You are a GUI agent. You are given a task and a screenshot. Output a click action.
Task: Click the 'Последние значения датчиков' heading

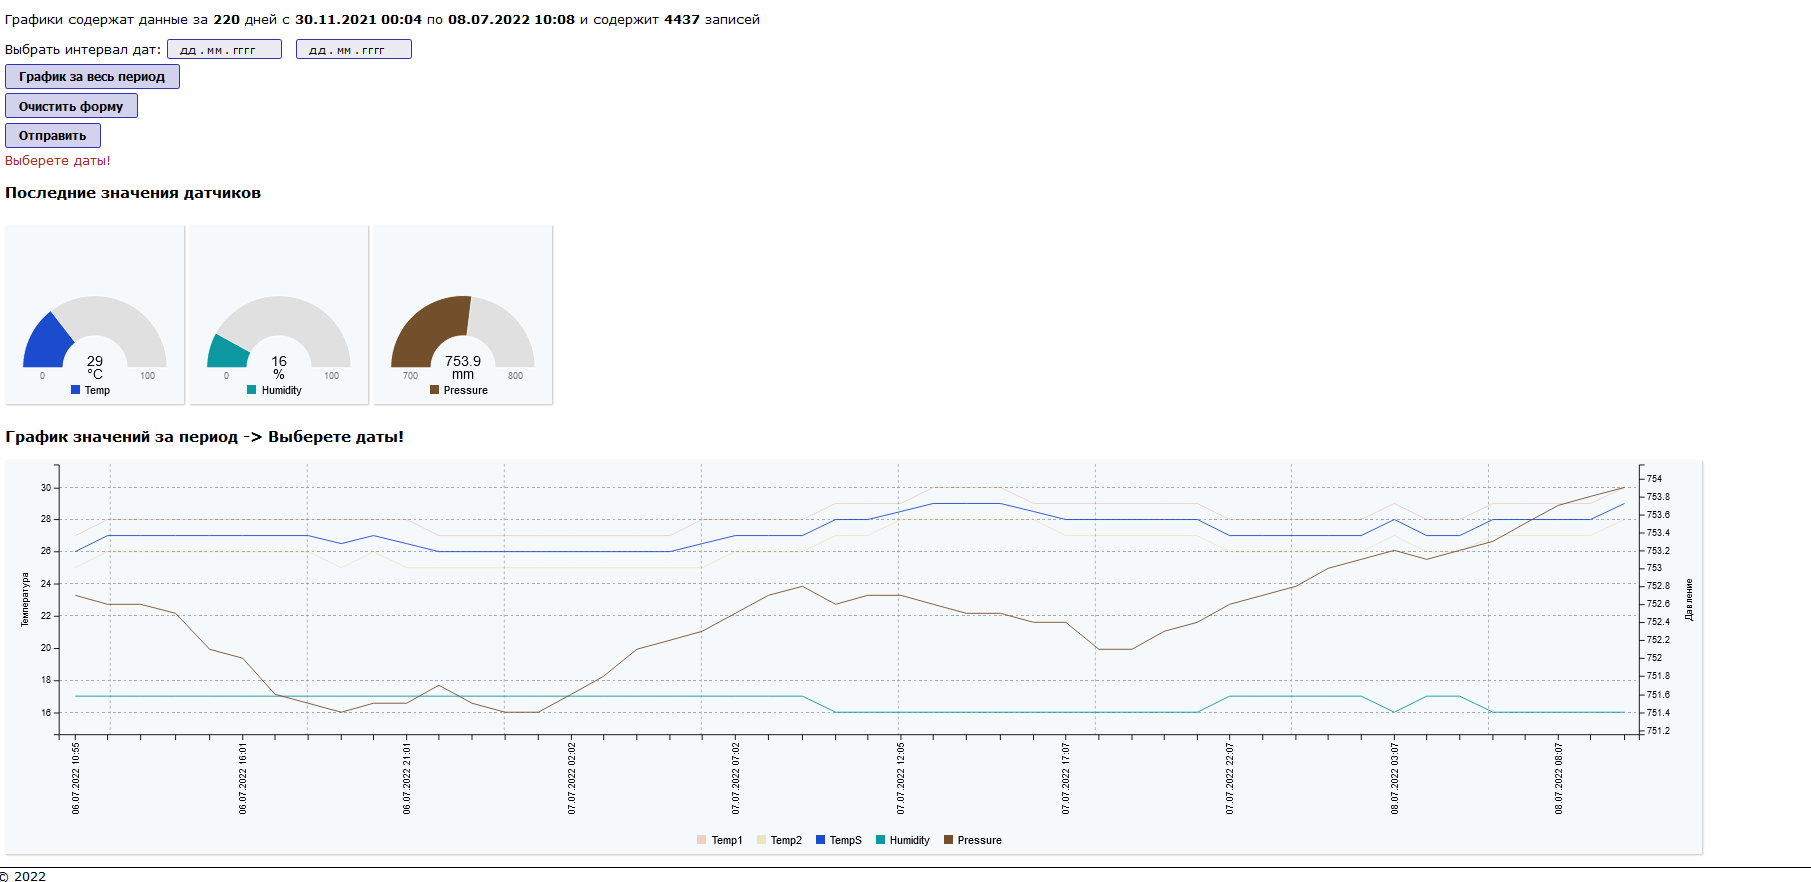pos(133,193)
